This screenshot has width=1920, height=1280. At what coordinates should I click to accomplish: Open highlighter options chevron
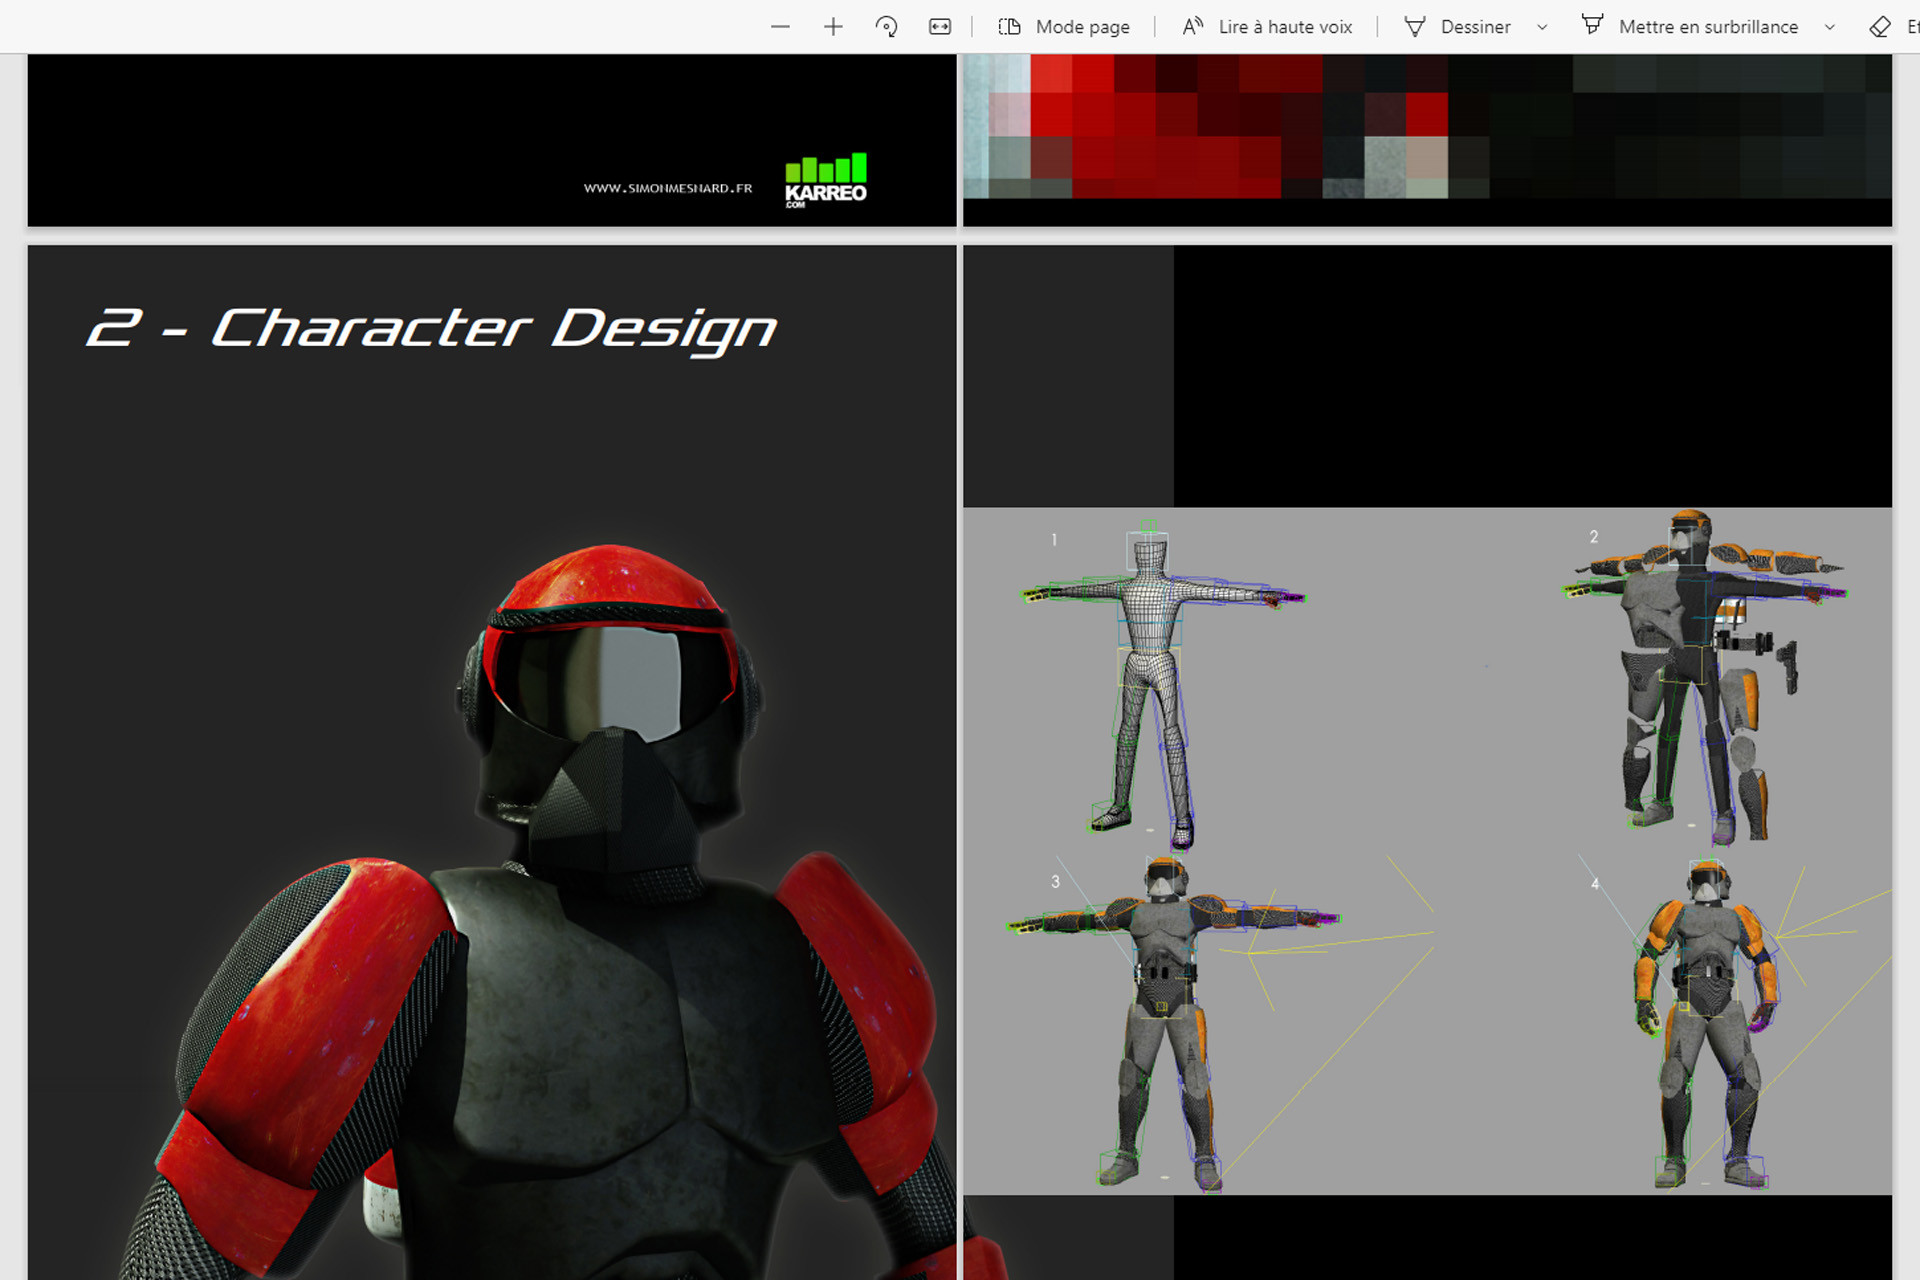click(x=1830, y=27)
